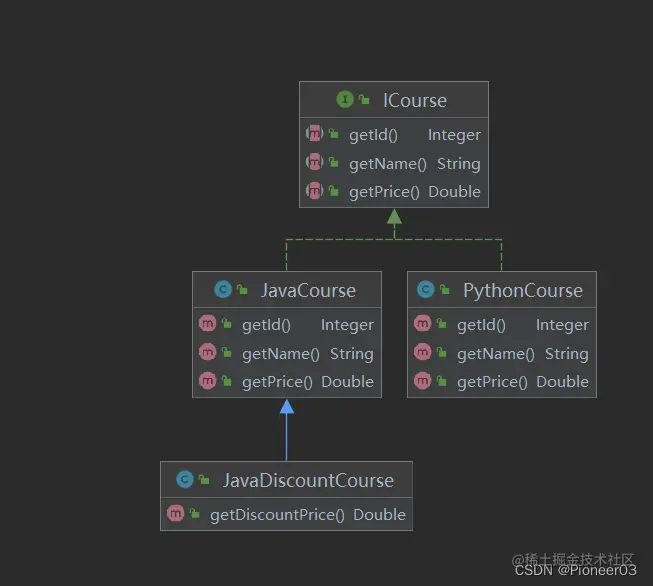
Task: Click String return type in ICourse
Action: pos(459,164)
